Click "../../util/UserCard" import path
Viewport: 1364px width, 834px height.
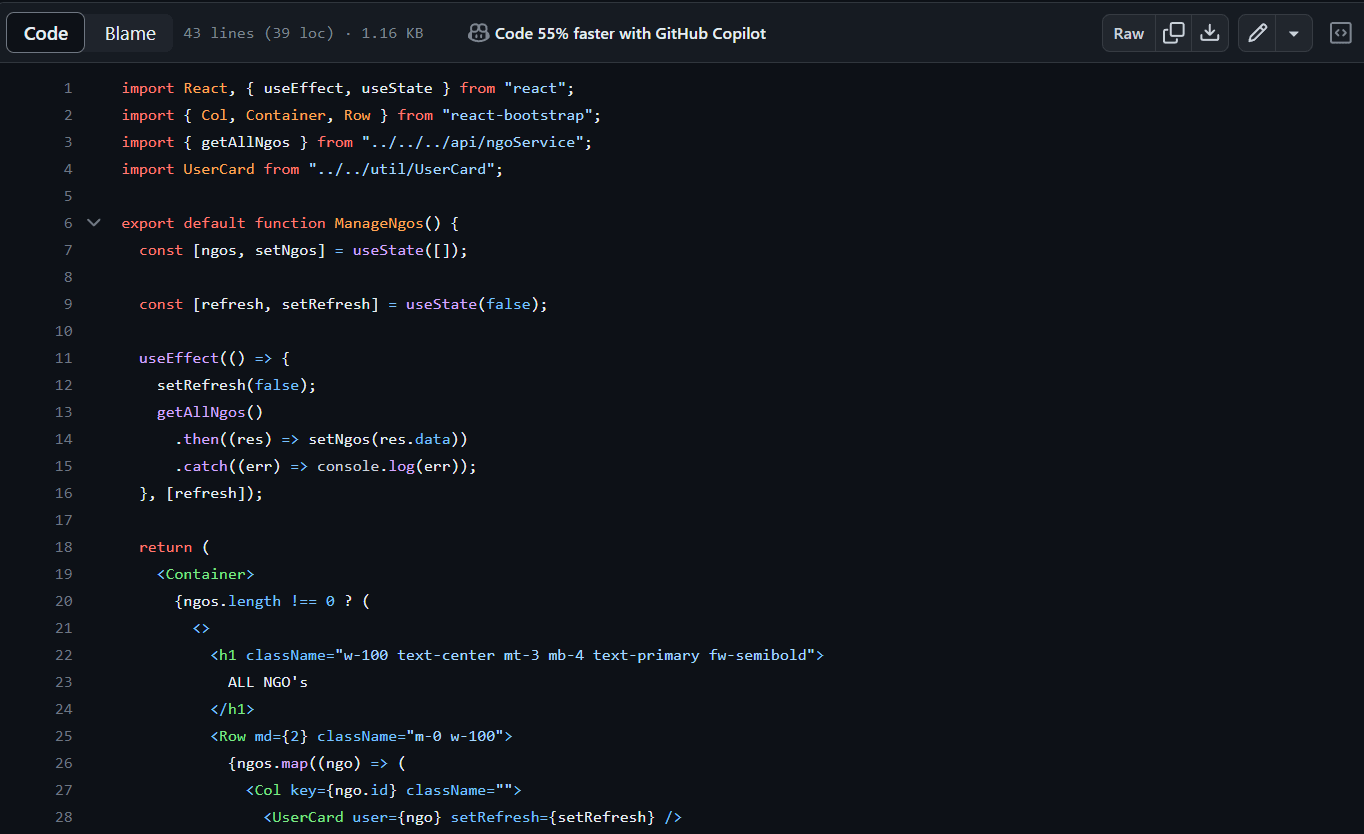[401, 169]
